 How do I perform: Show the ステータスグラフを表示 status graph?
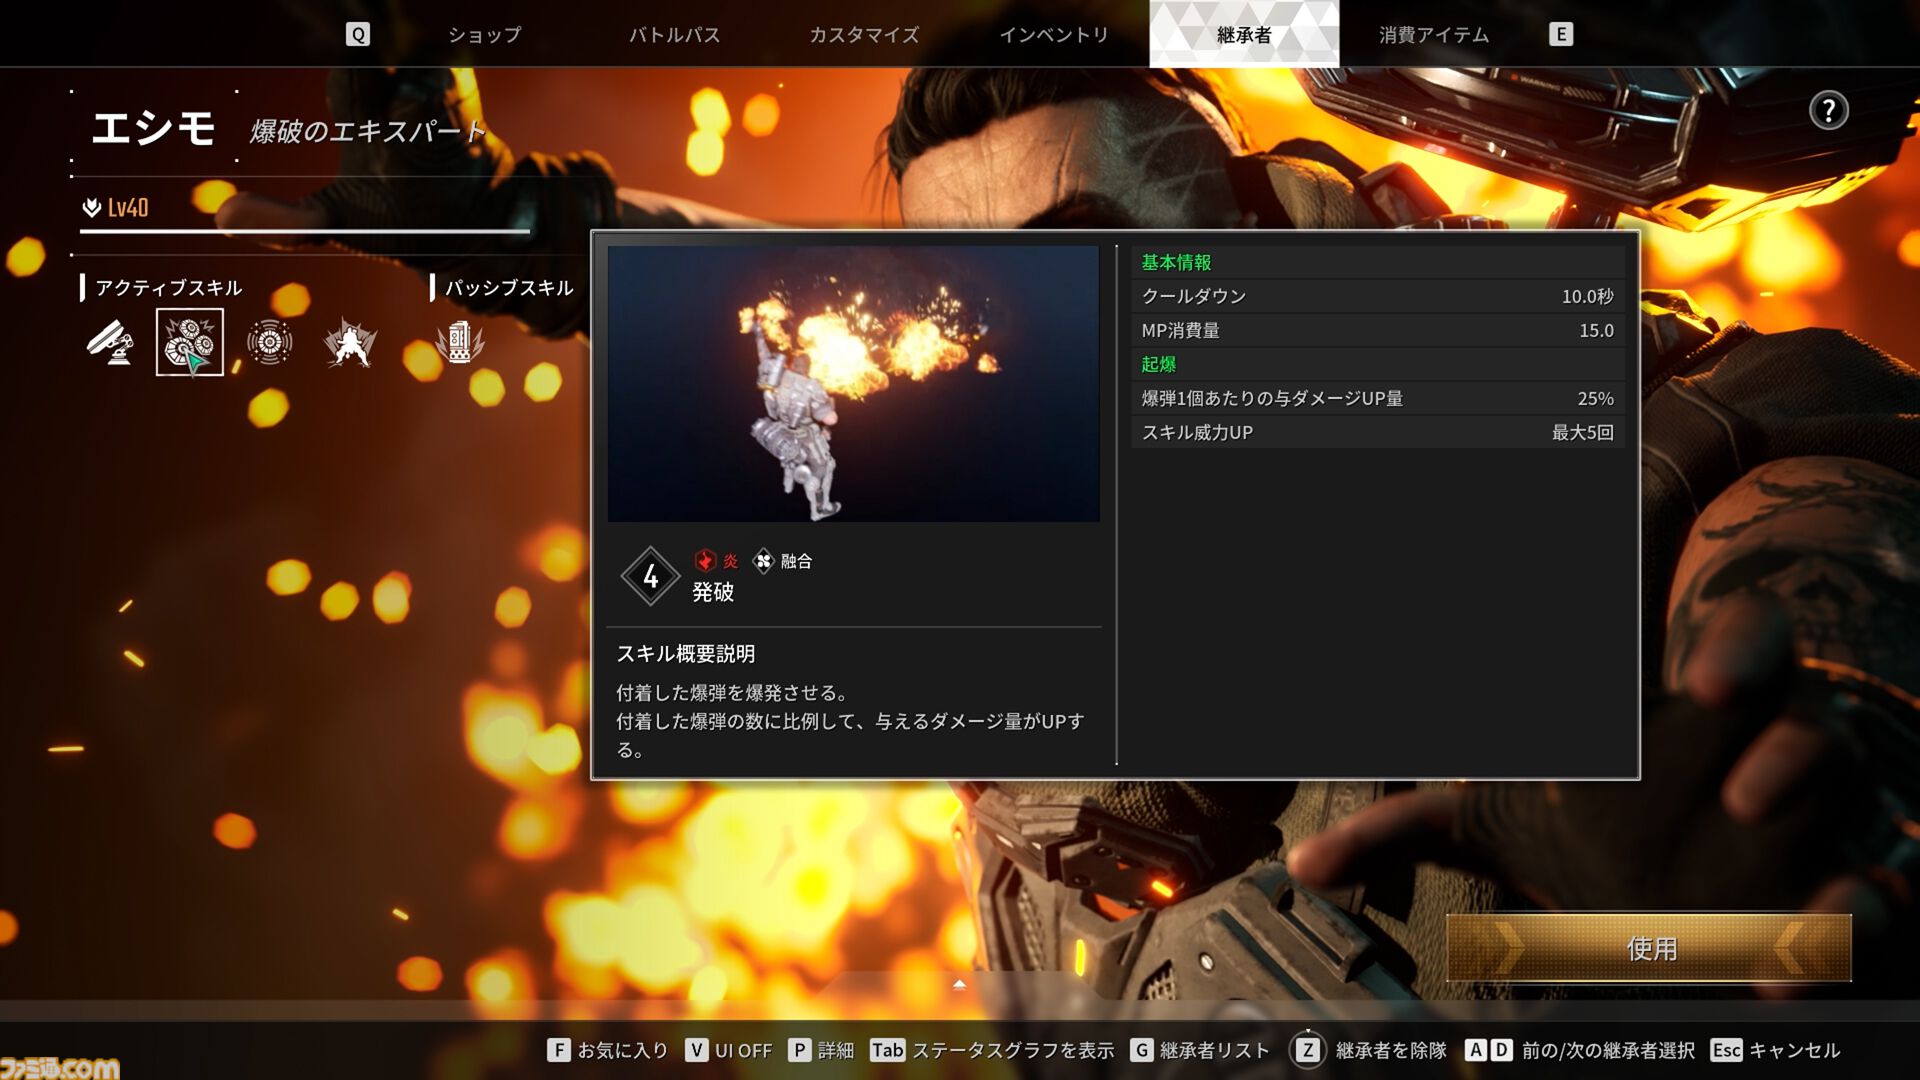click(x=991, y=1050)
